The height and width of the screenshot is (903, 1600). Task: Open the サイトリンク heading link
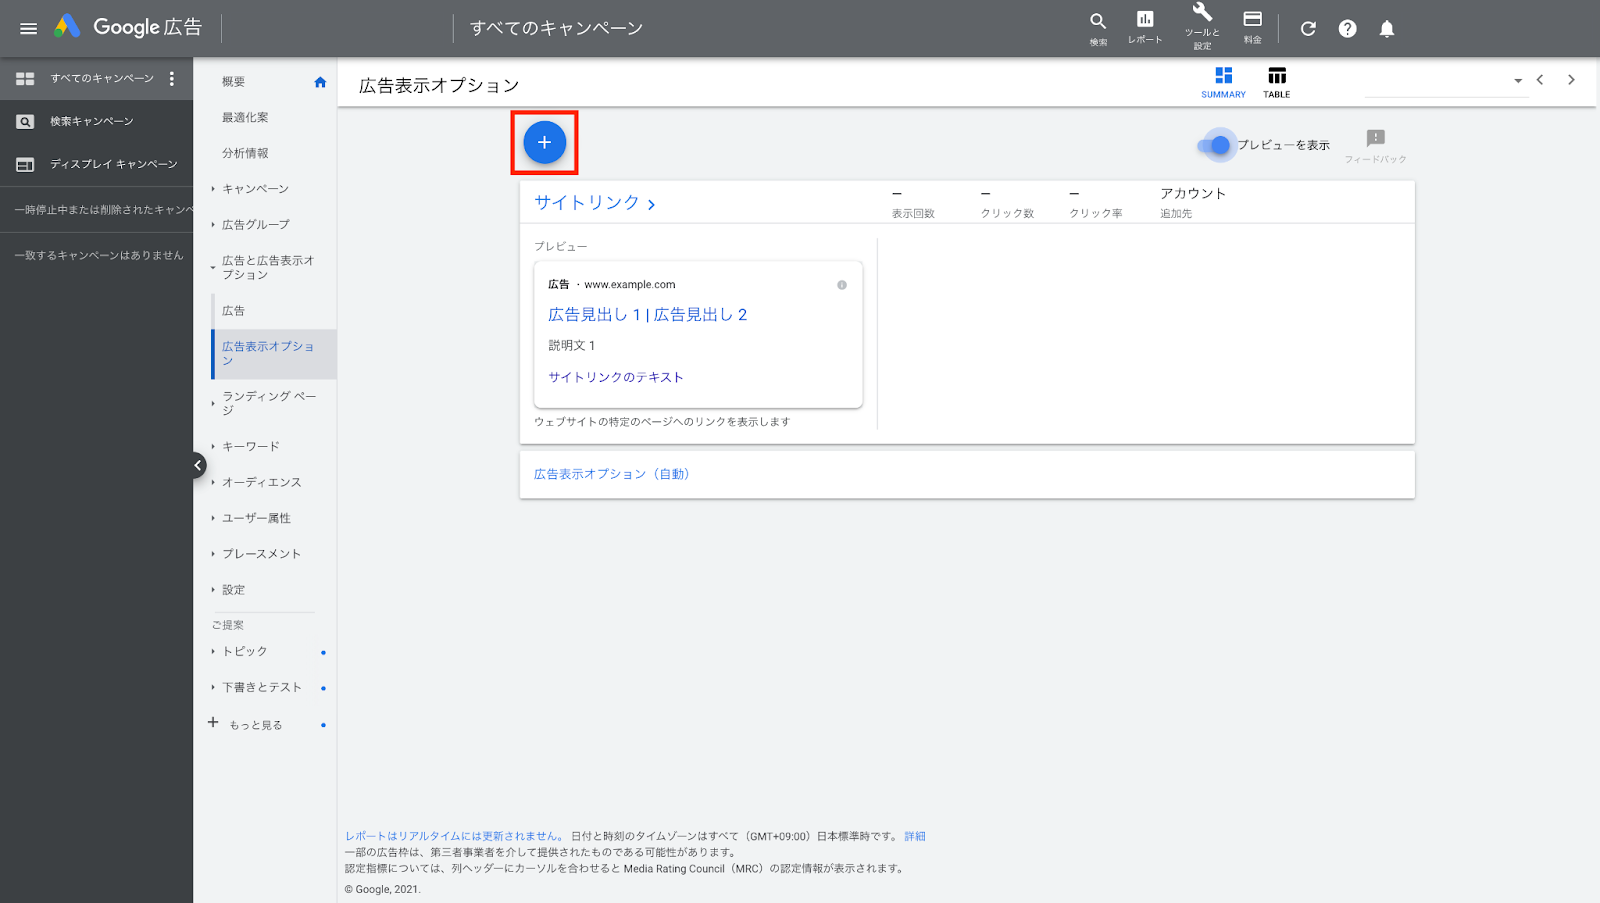coord(595,203)
